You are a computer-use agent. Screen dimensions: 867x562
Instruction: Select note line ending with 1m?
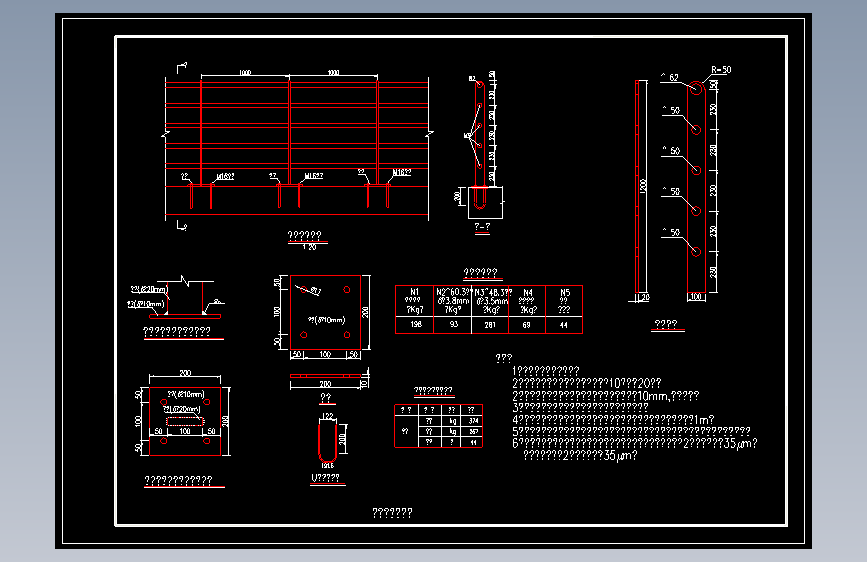pos(613,419)
